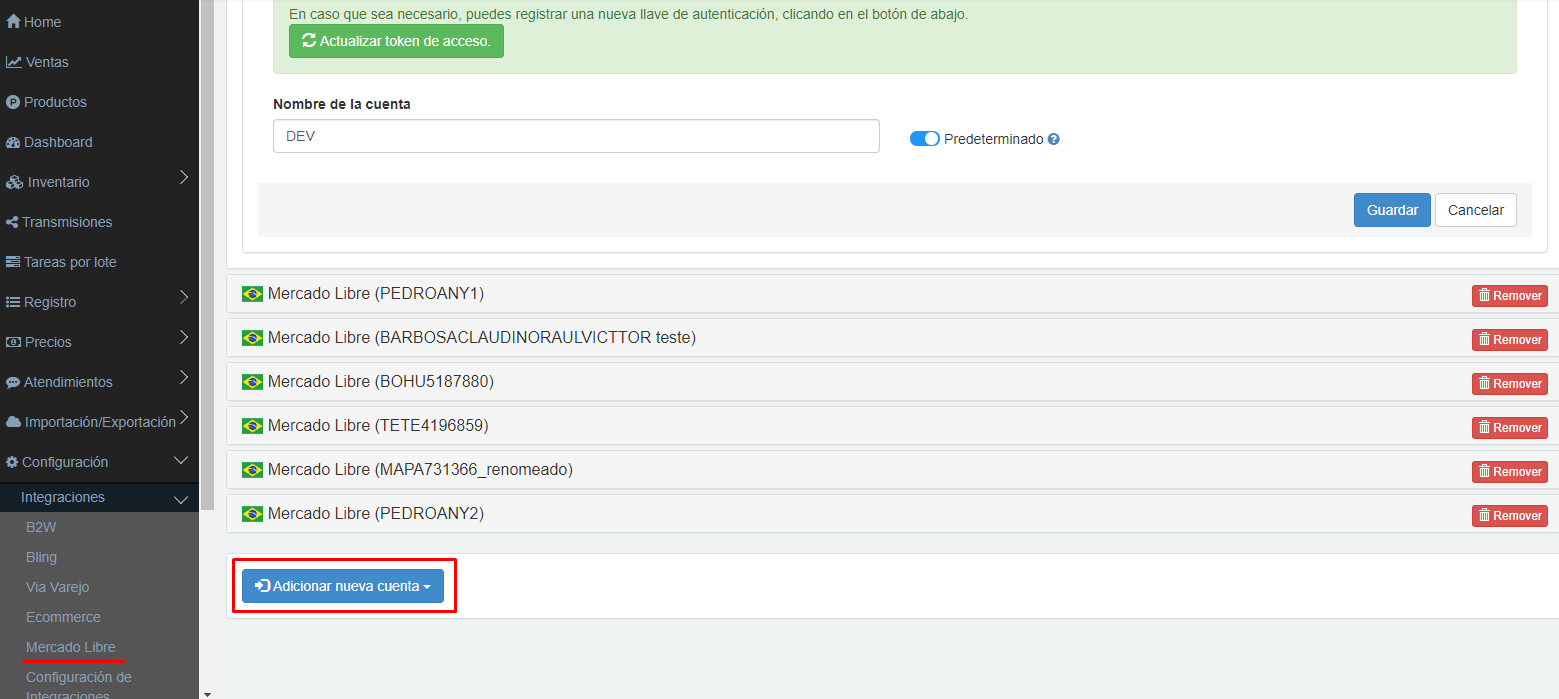Viewport: 1559px width, 699px height.
Task: Open the Adicionar nueva cuenta dropdown
Action: tap(343, 586)
